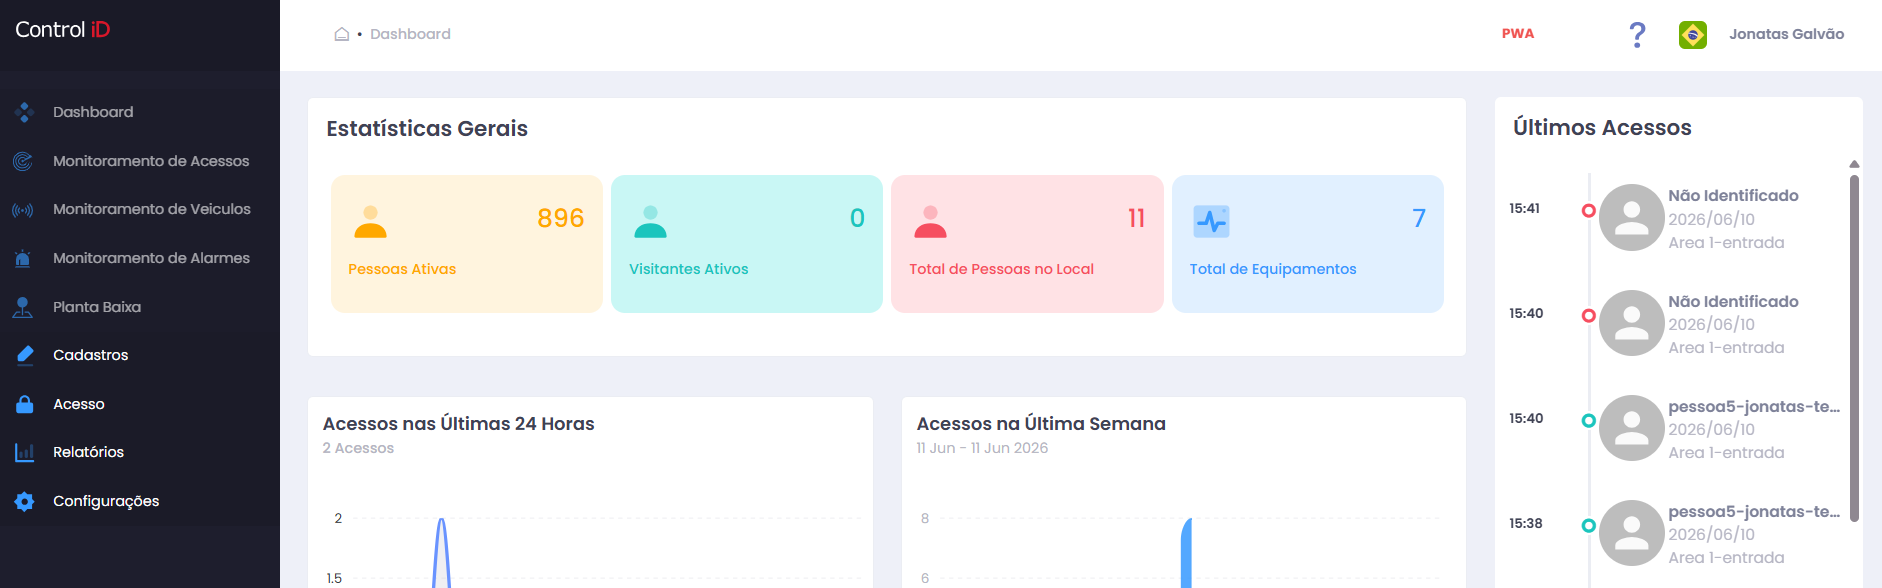Open the help question mark icon
This screenshot has width=1882, height=588.
pos(1637,34)
